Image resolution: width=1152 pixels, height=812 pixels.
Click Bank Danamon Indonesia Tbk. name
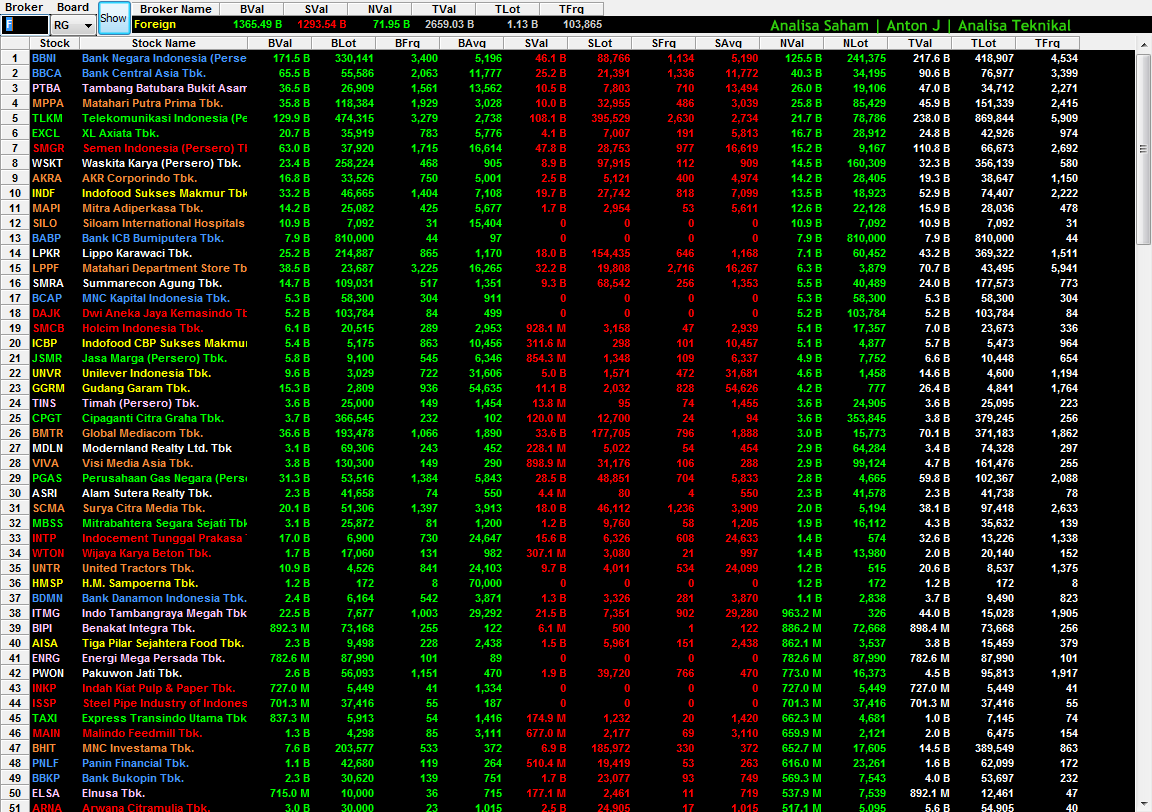coord(165,599)
